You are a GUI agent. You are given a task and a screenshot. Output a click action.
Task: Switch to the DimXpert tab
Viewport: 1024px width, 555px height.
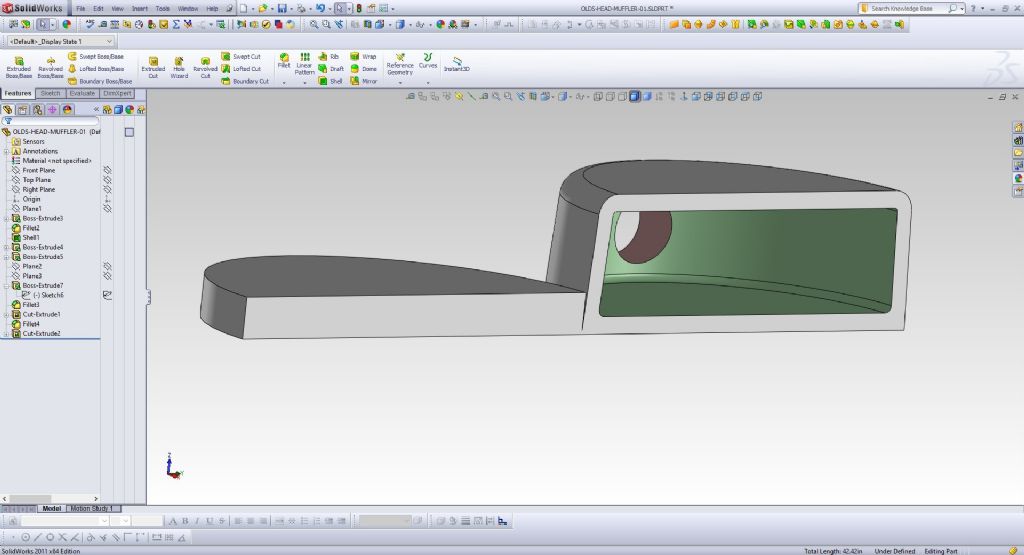coord(118,93)
